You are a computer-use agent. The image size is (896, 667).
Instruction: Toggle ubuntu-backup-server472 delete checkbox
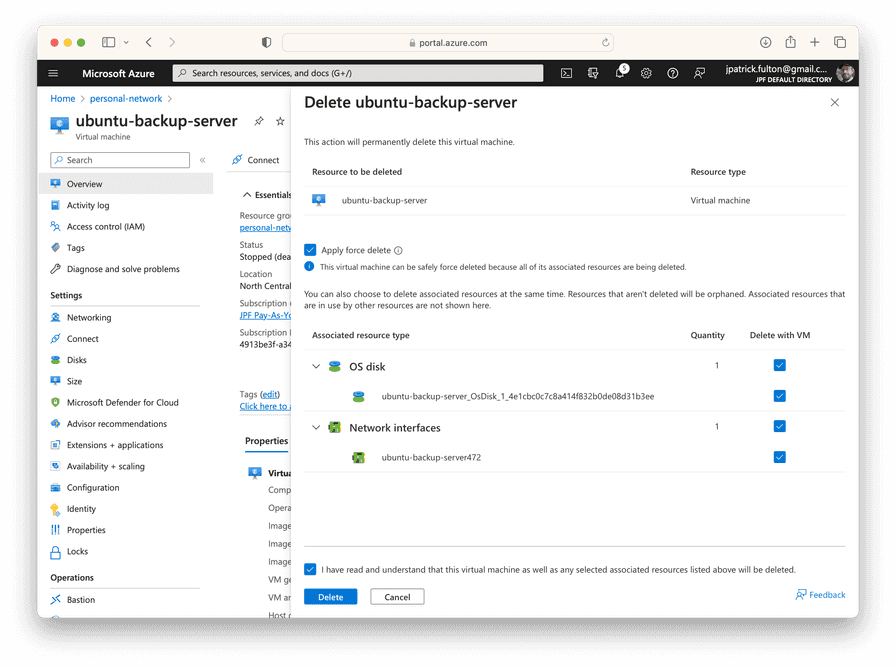click(779, 457)
